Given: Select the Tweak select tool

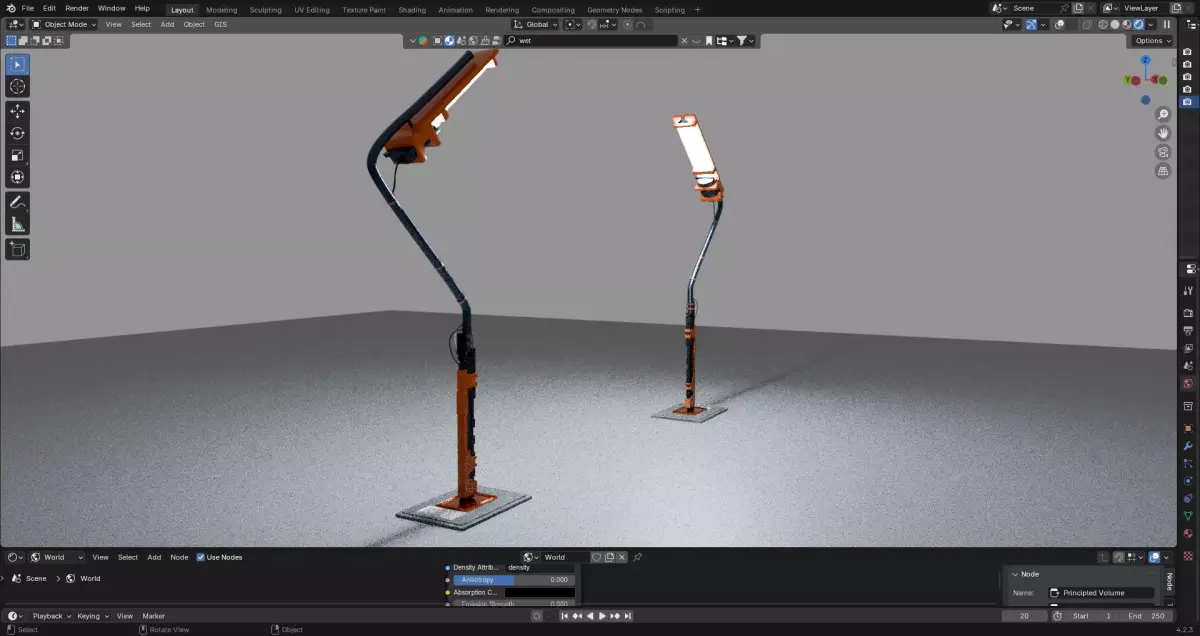Looking at the screenshot, I should [x=16, y=63].
